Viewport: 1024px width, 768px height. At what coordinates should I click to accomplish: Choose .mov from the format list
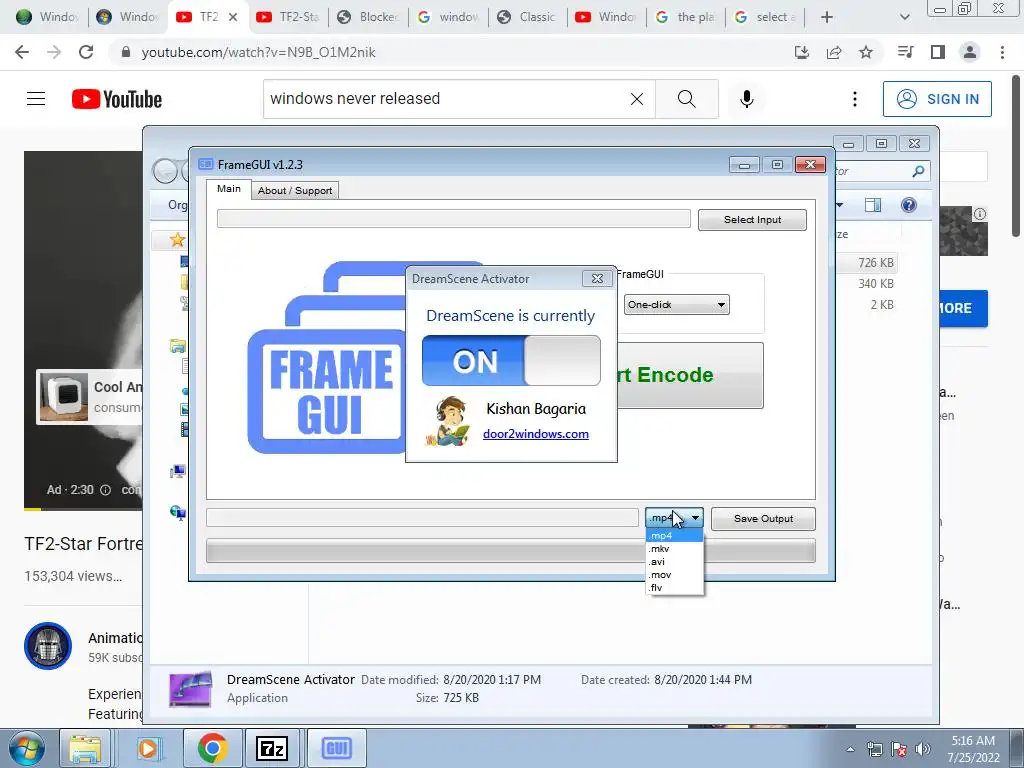click(x=675, y=575)
